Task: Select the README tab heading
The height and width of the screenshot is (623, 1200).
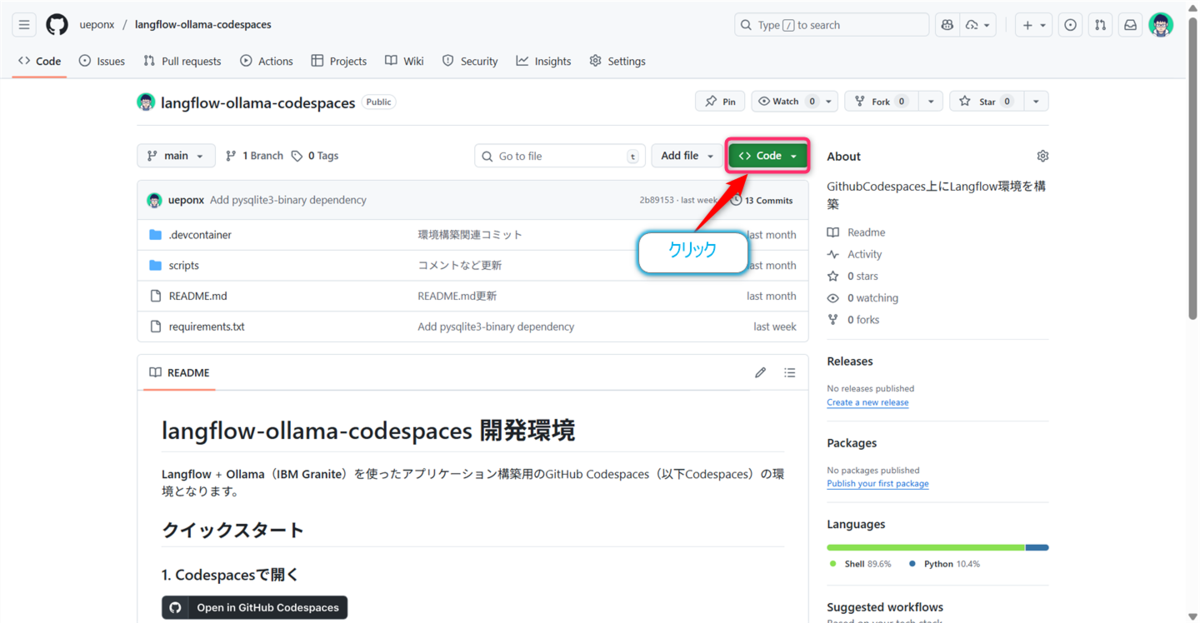Action: 180,373
